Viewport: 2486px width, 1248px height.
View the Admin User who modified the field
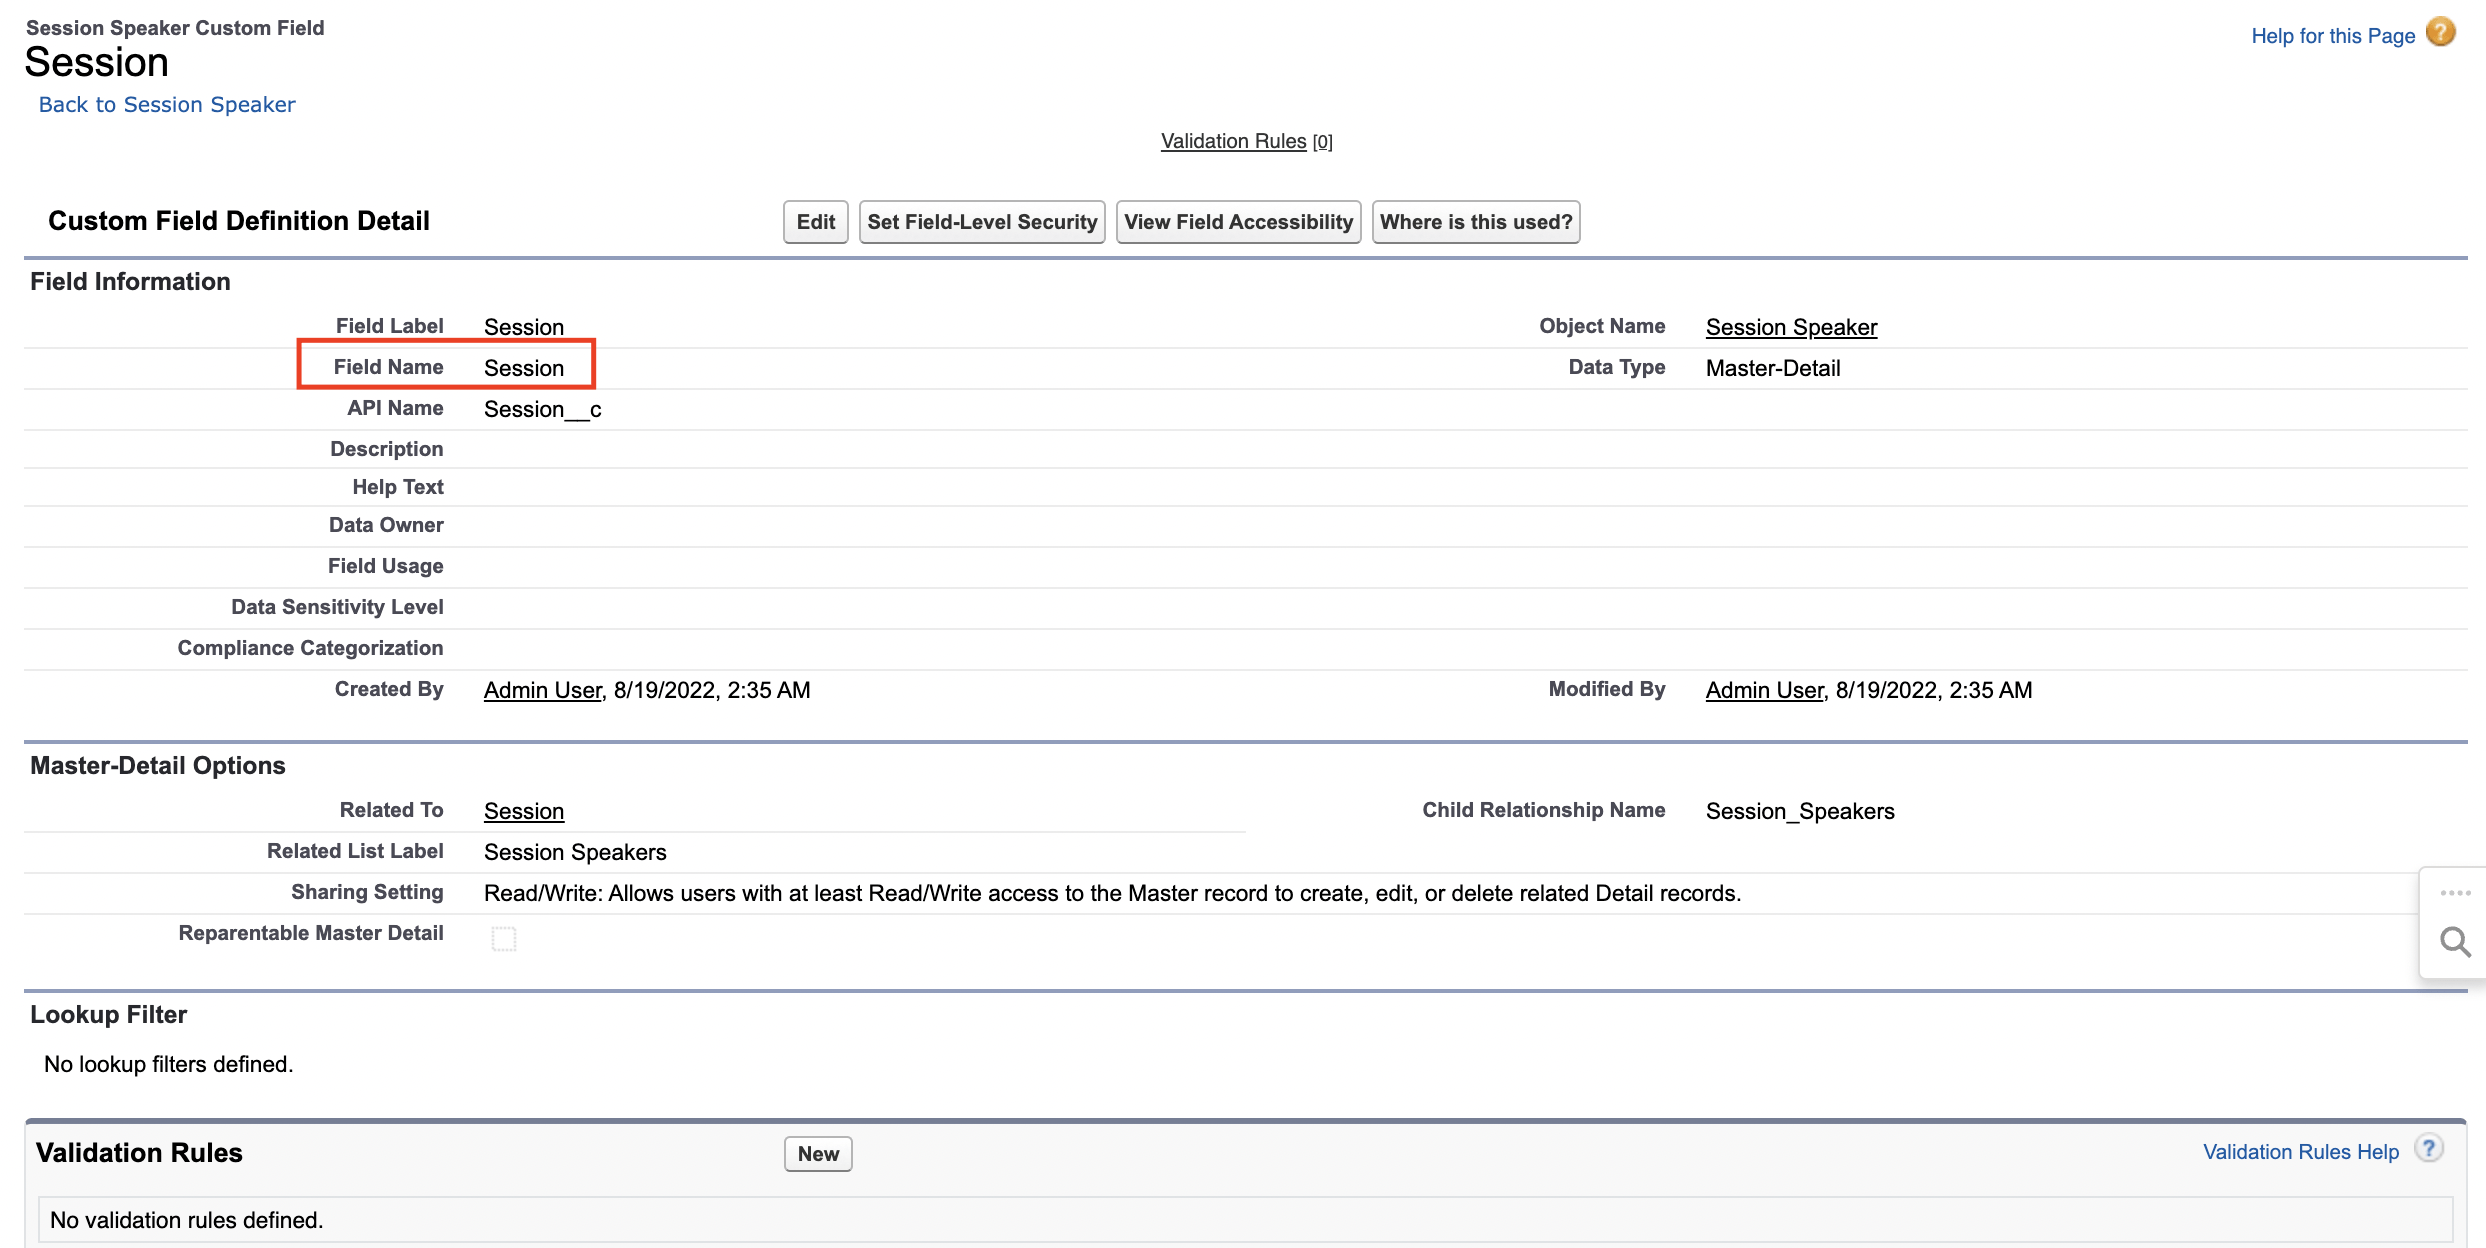click(1763, 690)
